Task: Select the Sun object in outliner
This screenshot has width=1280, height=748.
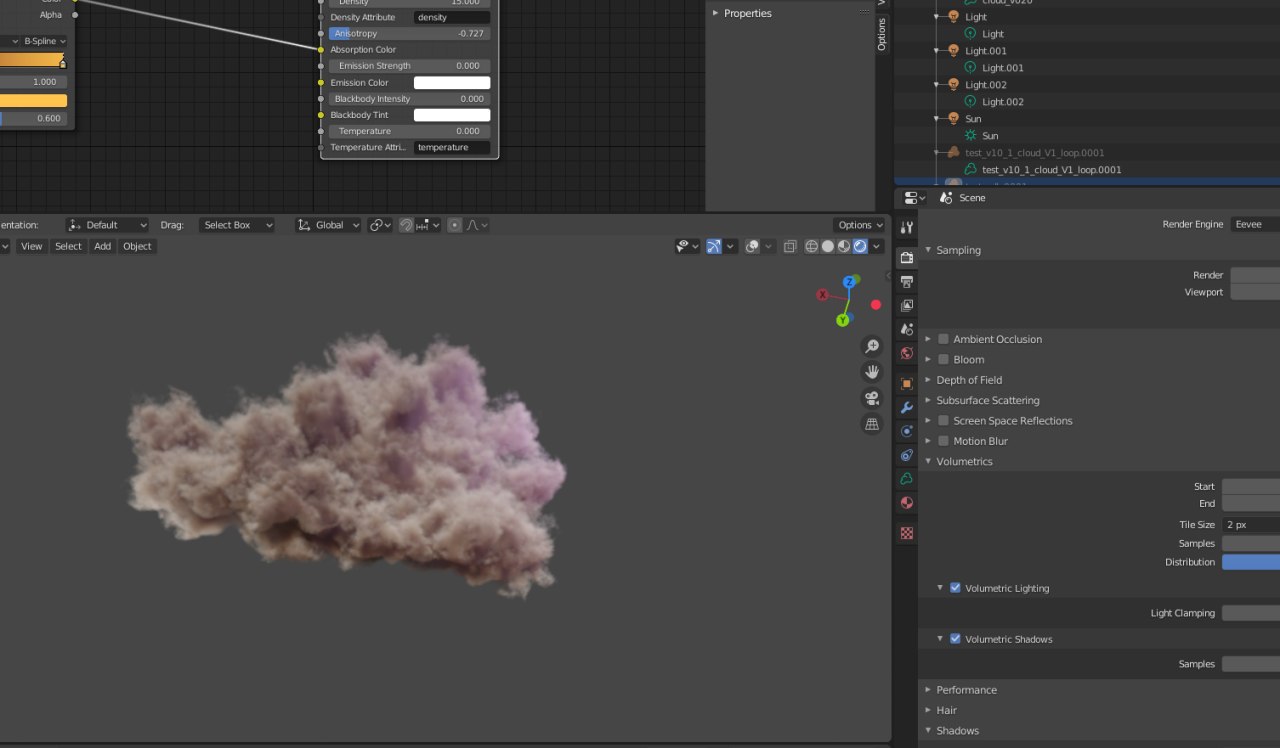Action: click(x=972, y=119)
